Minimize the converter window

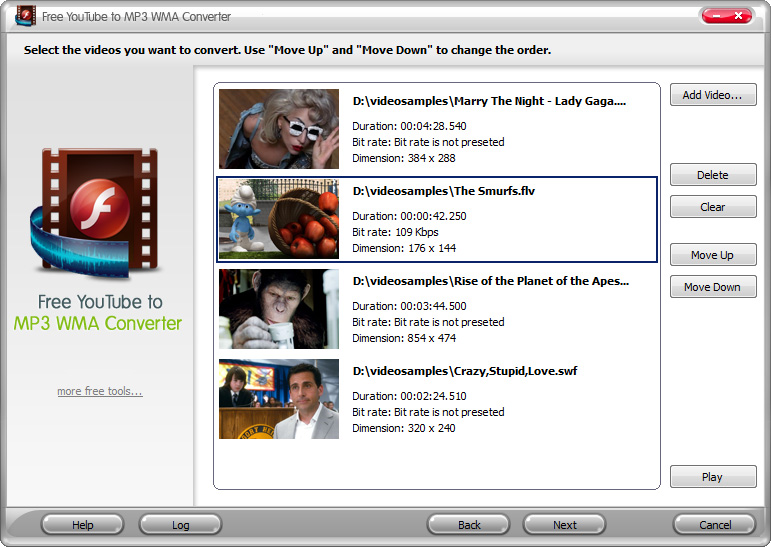(716, 16)
